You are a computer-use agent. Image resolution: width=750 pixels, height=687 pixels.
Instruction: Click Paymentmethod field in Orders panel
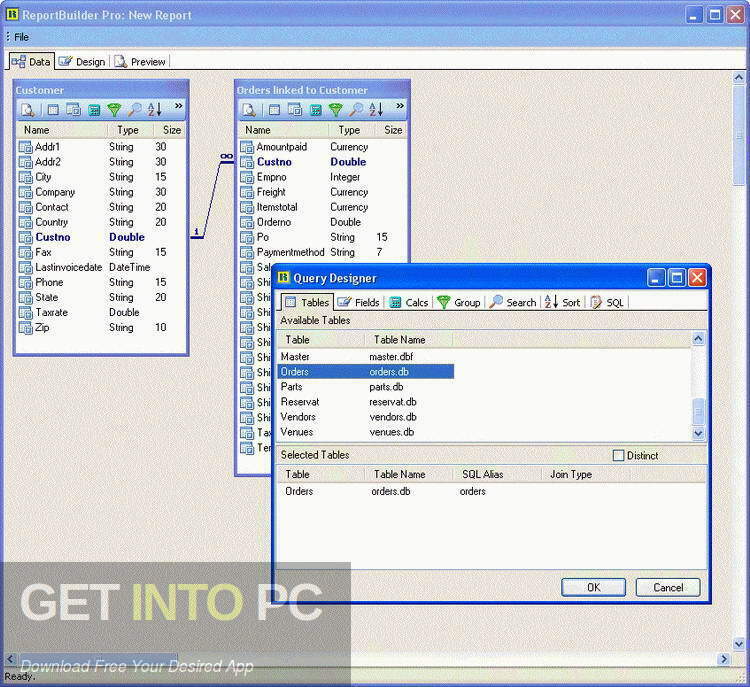pyautogui.click(x=290, y=252)
